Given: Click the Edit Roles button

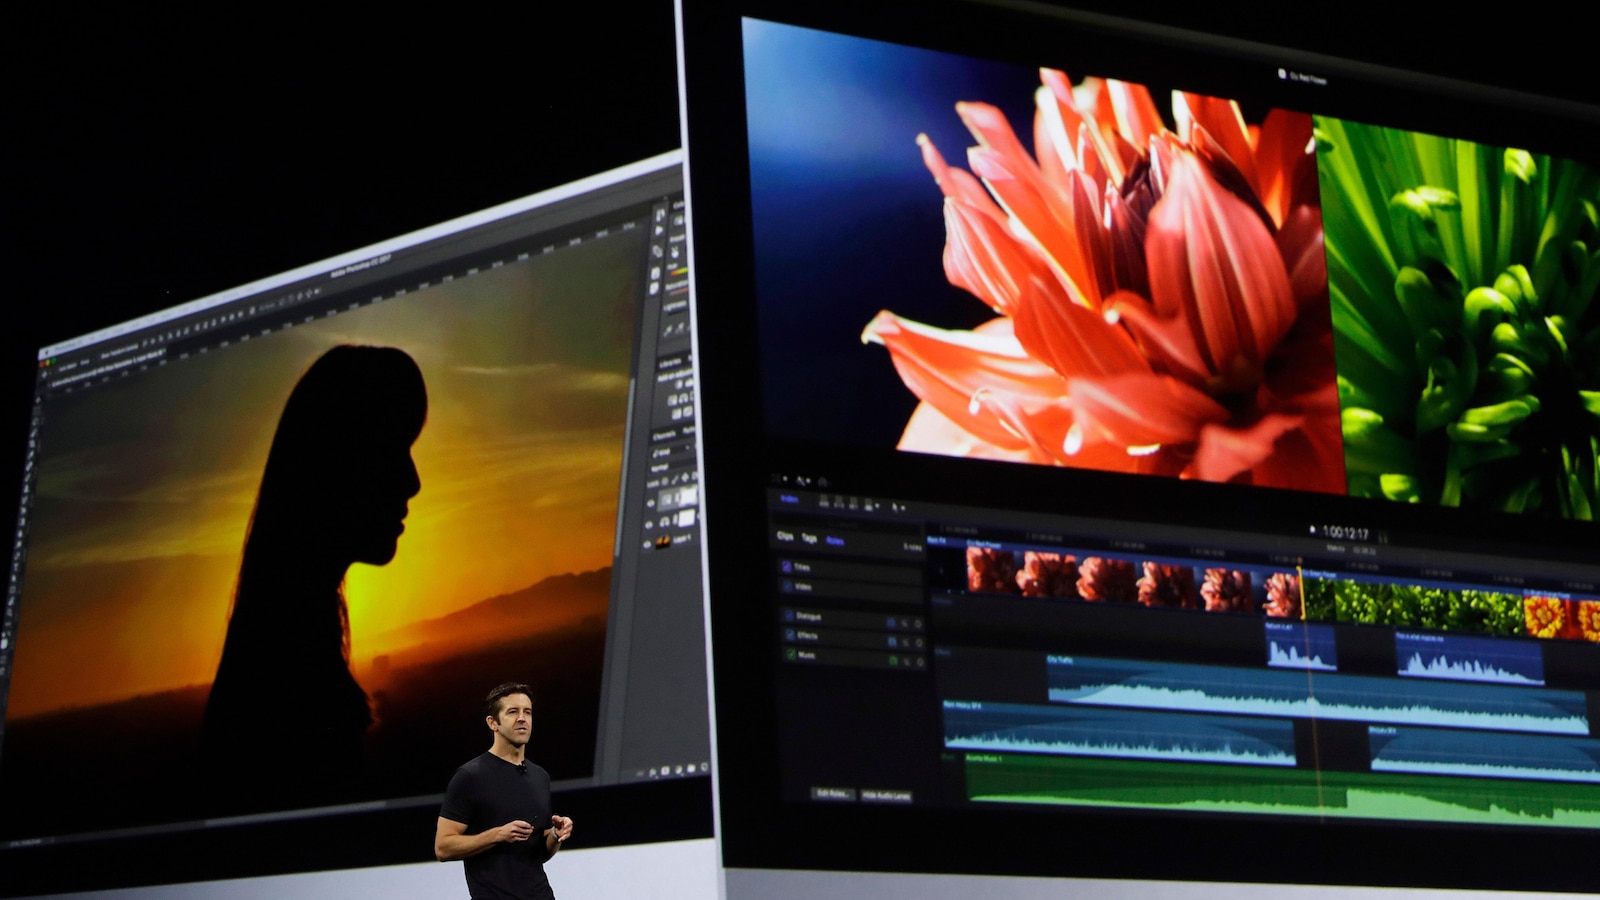Looking at the screenshot, I should 833,794.
